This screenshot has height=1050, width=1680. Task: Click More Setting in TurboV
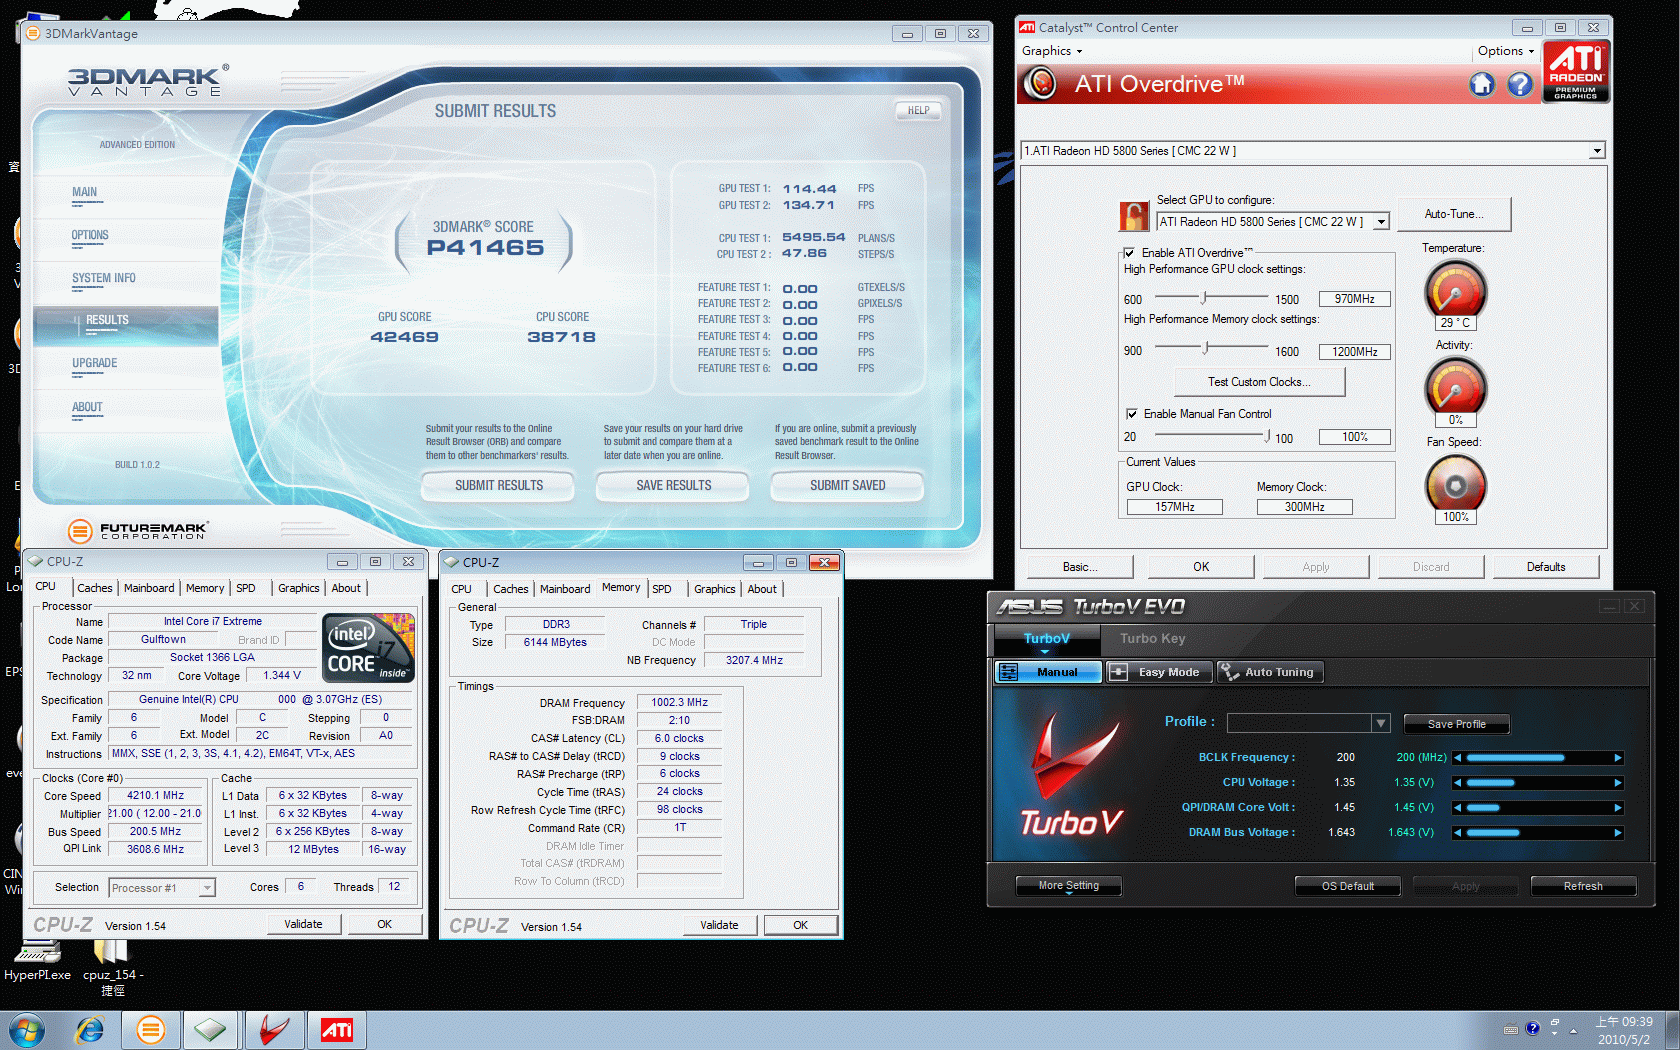tap(1068, 886)
